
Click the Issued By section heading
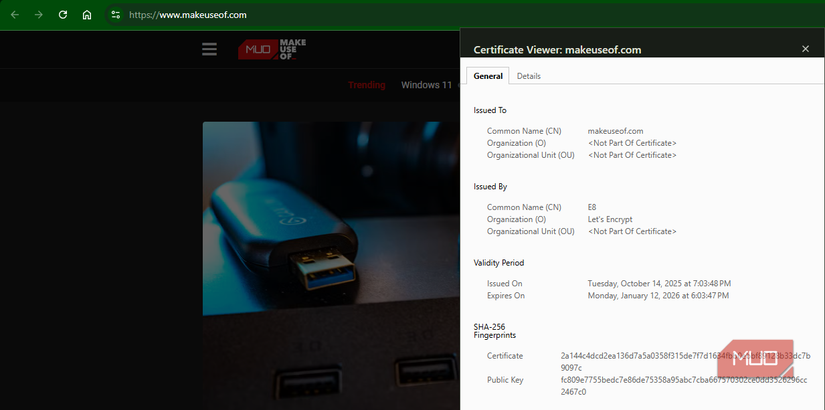pyautogui.click(x=490, y=187)
